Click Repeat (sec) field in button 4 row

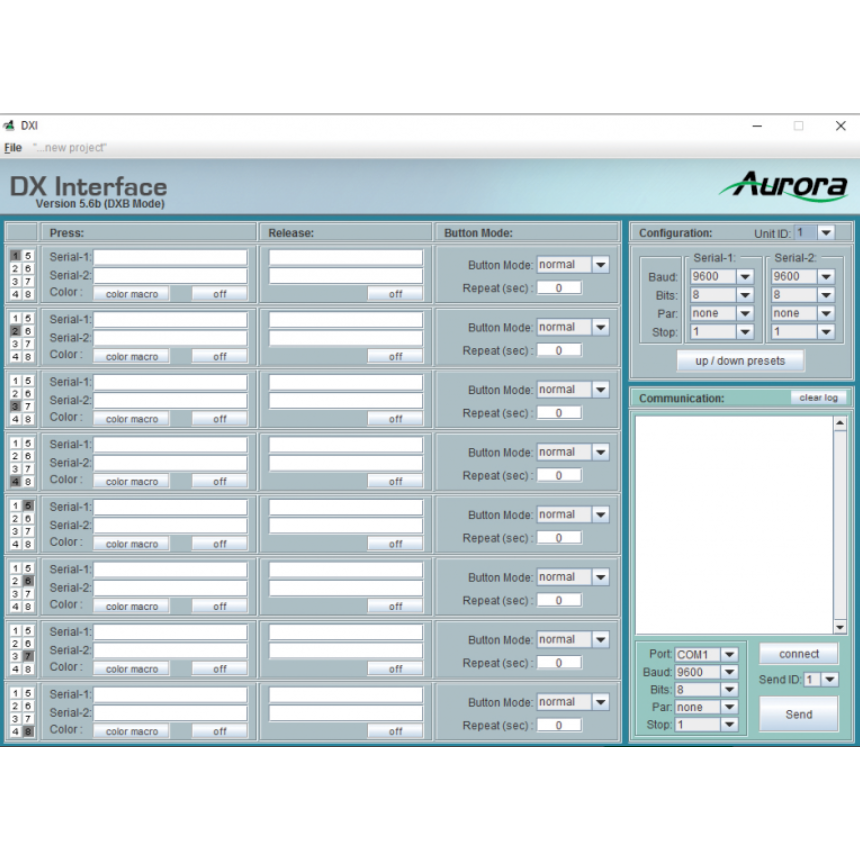(x=559, y=476)
